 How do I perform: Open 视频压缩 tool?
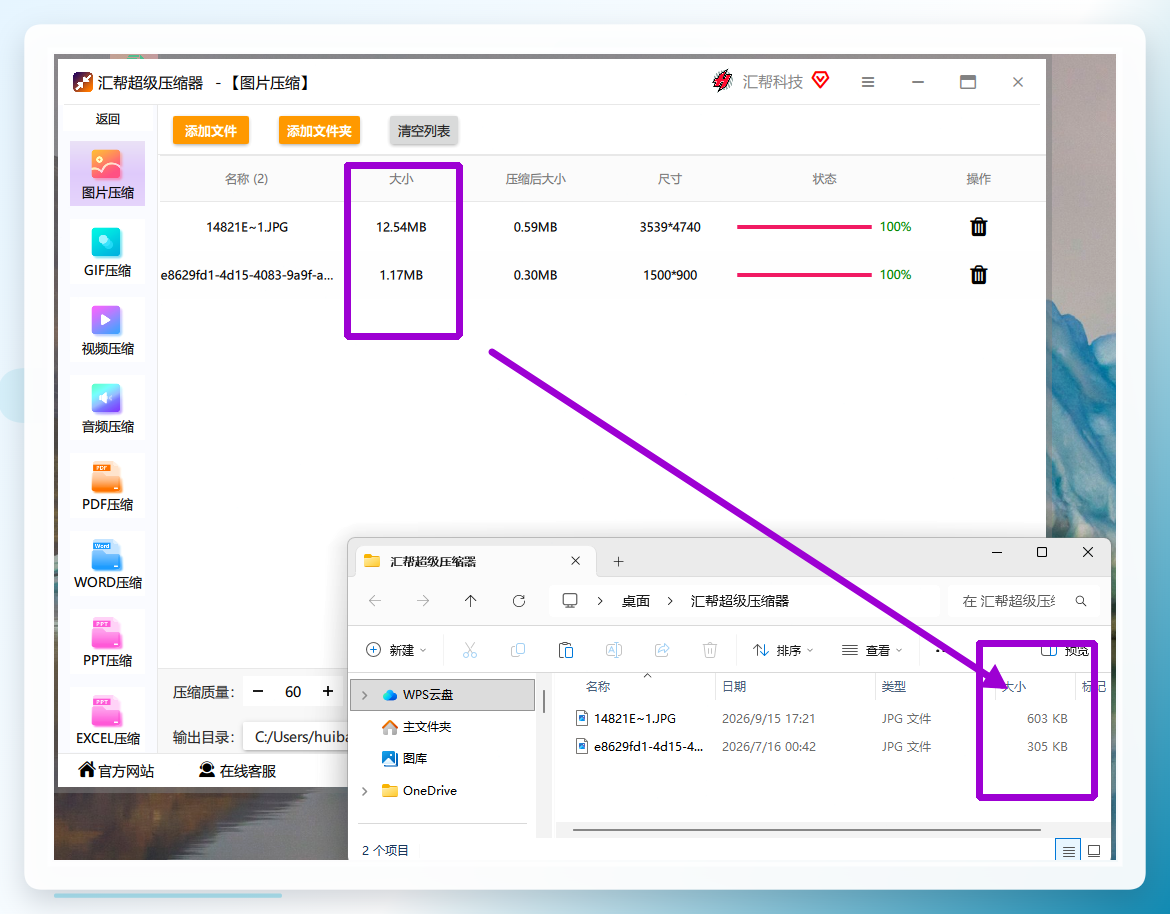[107, 331]
